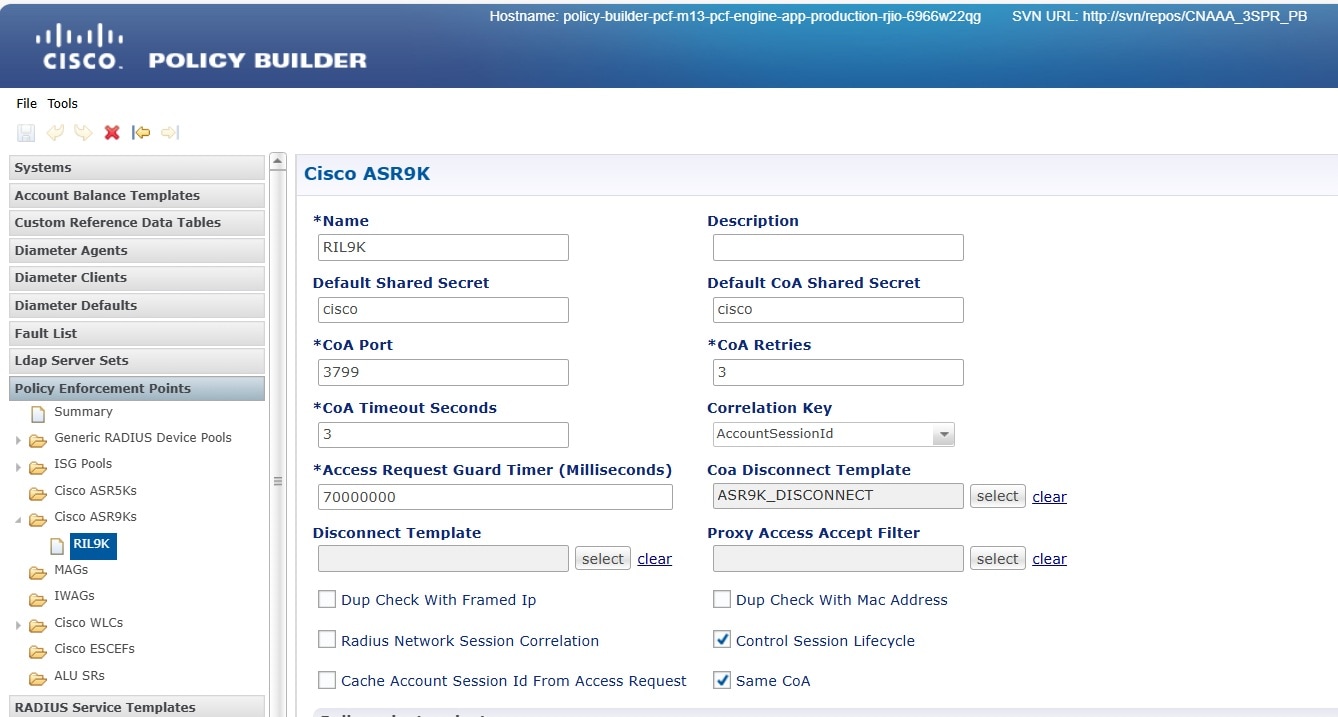Image resolution: width=1338 pixels, height=717 pixels.
Task: Click the CoA Retries field
Action: [838, 372]
